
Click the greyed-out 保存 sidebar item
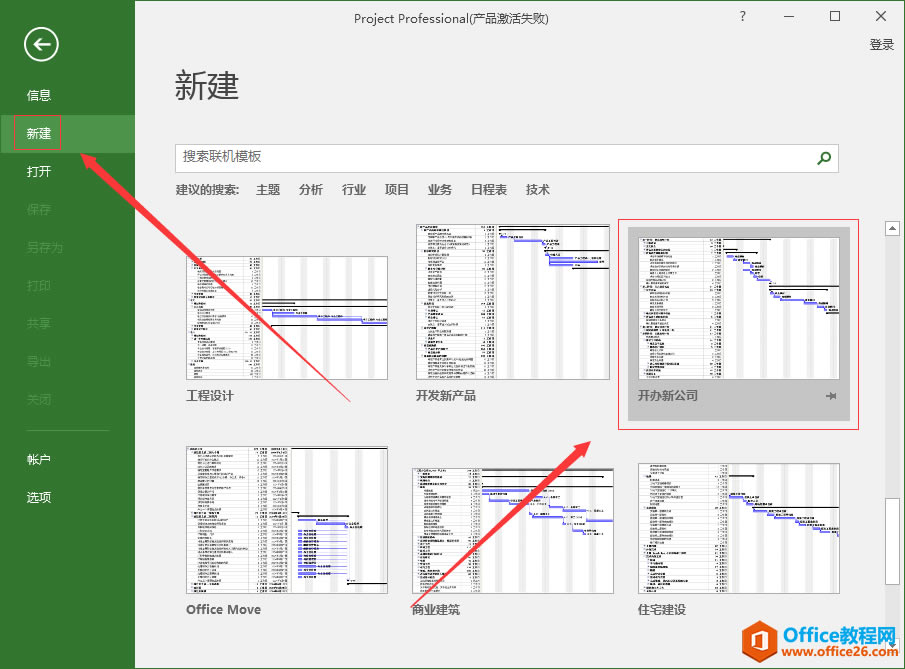[39, 210]
